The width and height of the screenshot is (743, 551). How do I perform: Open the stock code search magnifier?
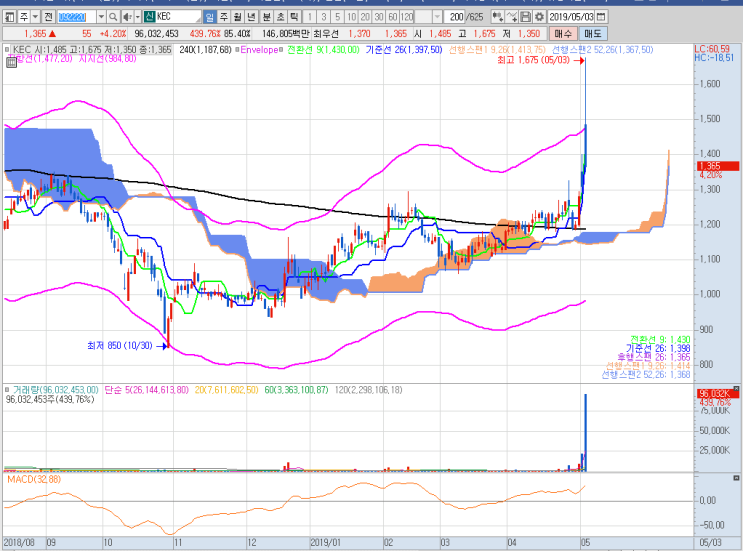113,17
